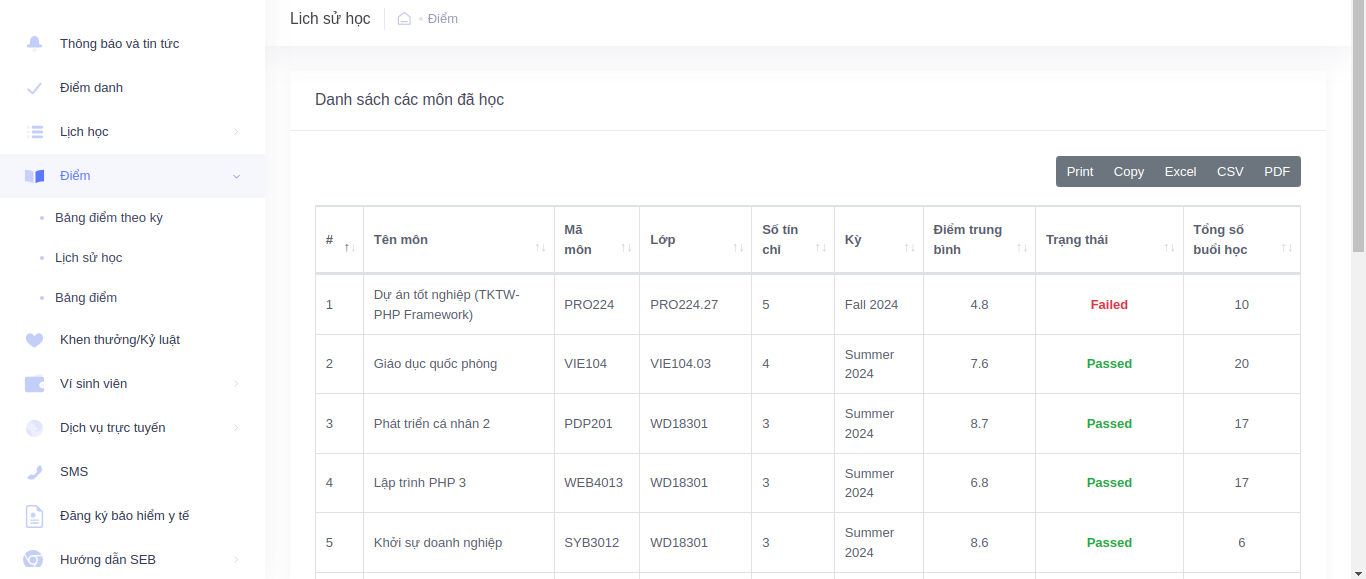Export the table to Excel
This screenshot has width=1366, height=579.
1180,171
